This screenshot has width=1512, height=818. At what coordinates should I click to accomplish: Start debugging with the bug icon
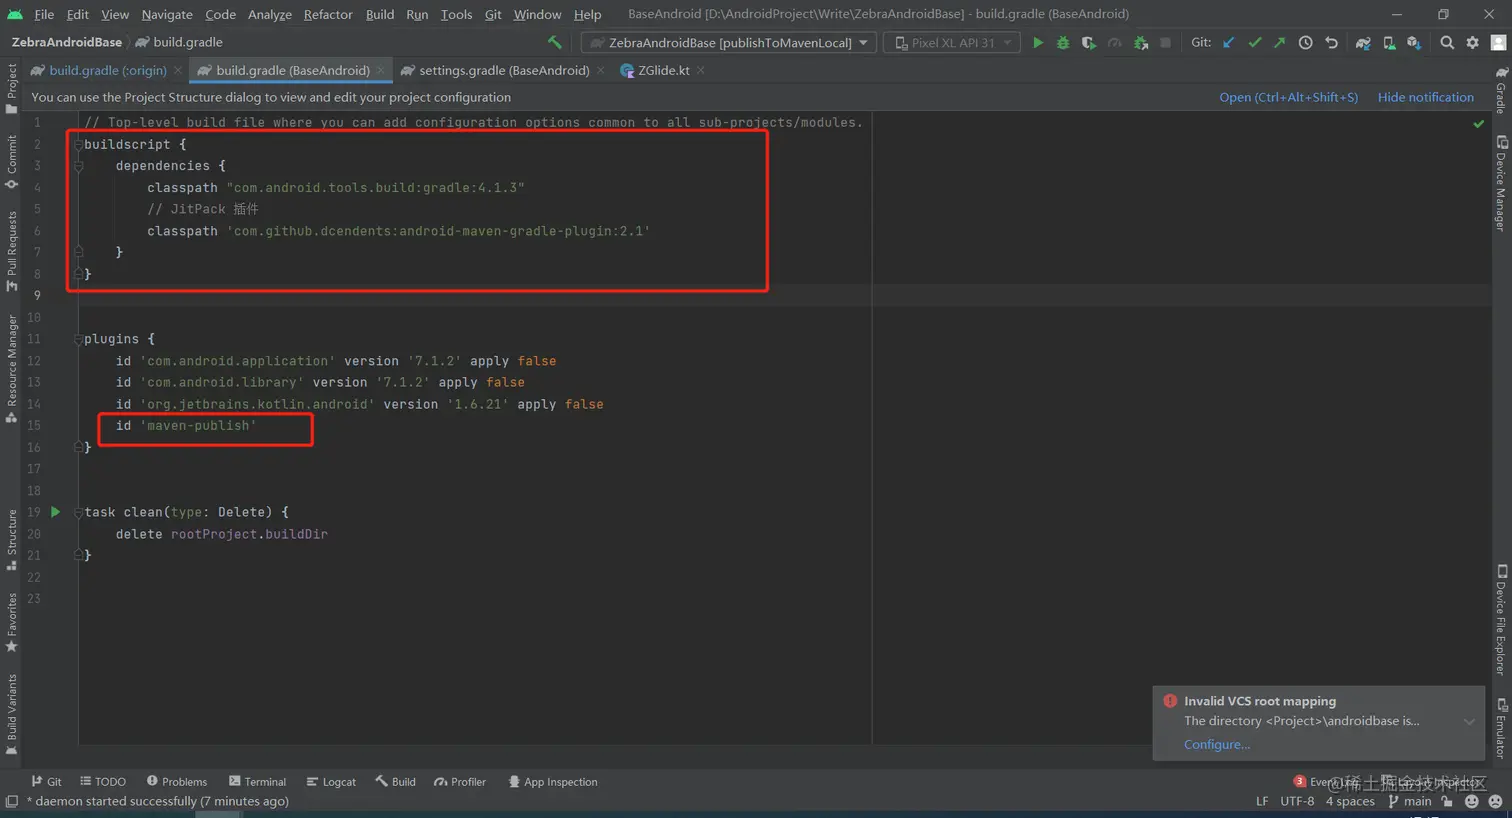point(1063,43)
